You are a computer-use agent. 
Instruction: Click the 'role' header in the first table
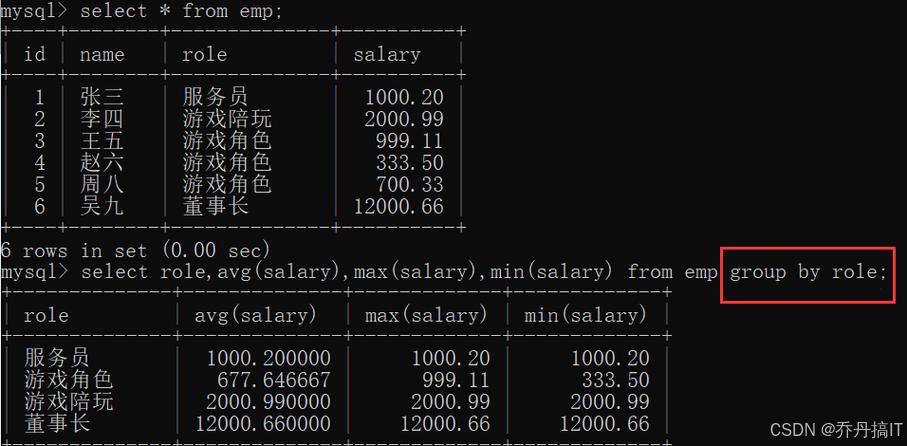(204, 54)
